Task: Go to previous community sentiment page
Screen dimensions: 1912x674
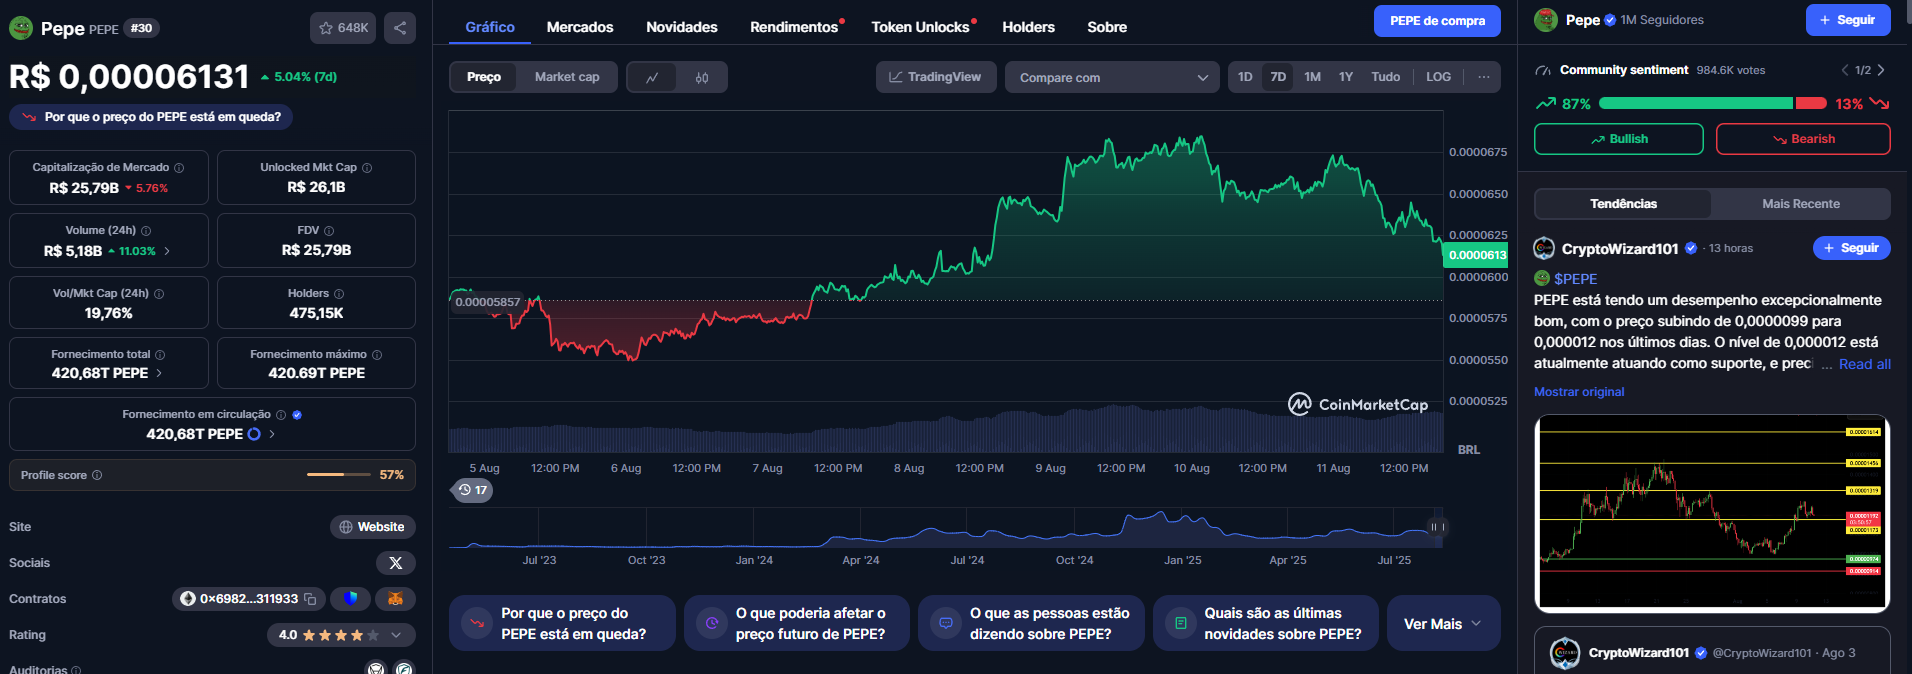Action: [x=1845, y=70]
